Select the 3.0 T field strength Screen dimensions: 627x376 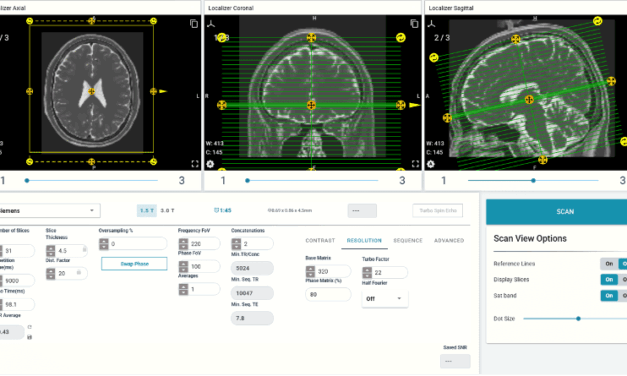click(167, 210)
